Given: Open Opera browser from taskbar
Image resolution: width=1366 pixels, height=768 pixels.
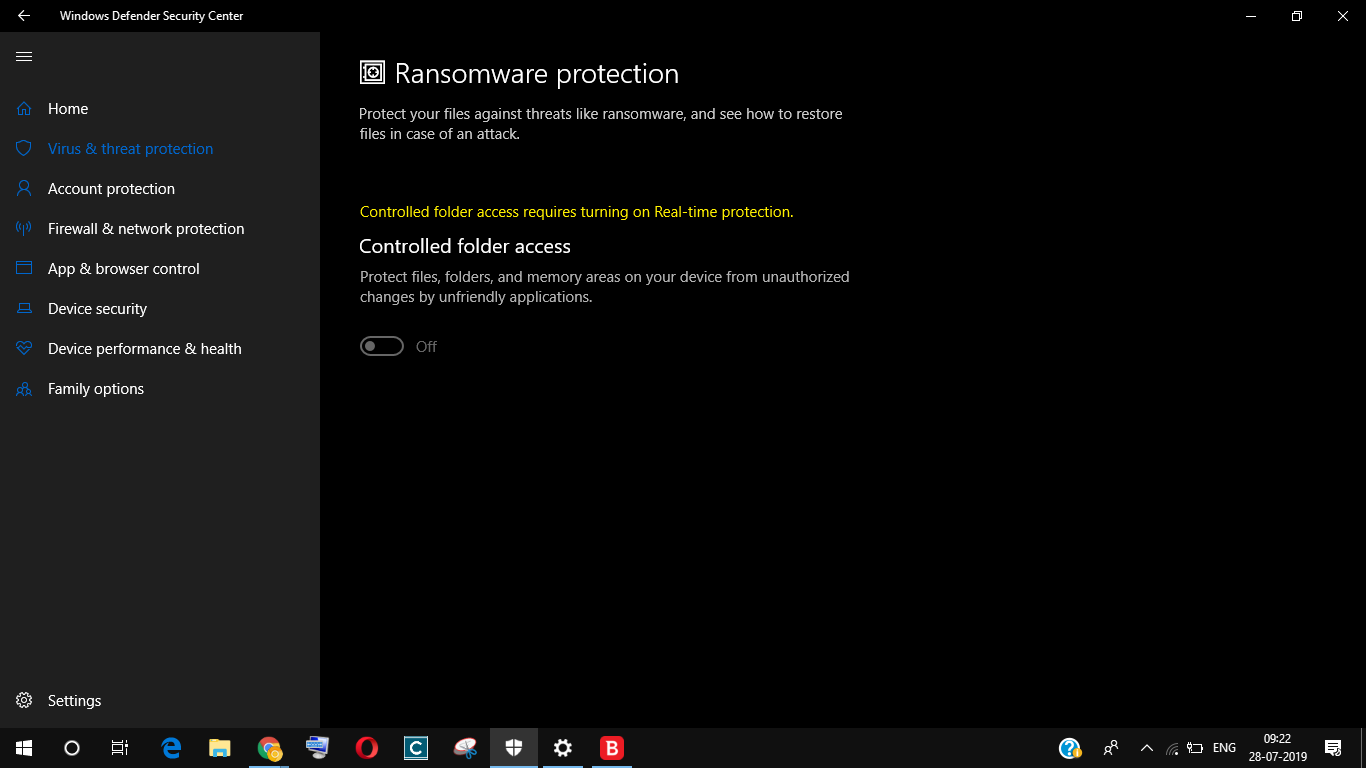Looking at the screenshot, I should (x=367, y=748).
